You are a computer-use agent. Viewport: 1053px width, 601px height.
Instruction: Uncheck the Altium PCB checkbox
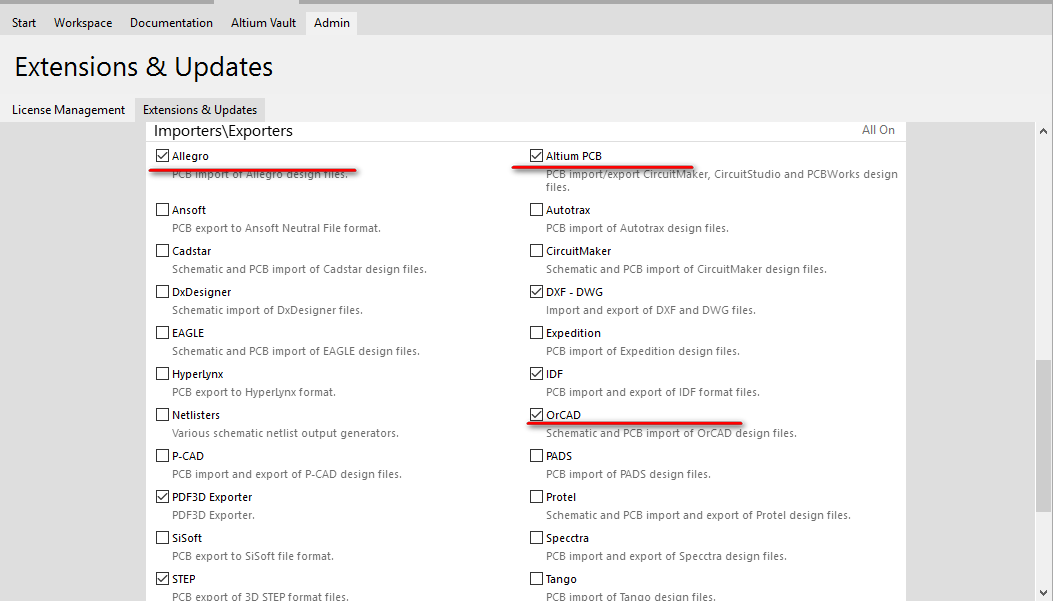click(537, 156)
